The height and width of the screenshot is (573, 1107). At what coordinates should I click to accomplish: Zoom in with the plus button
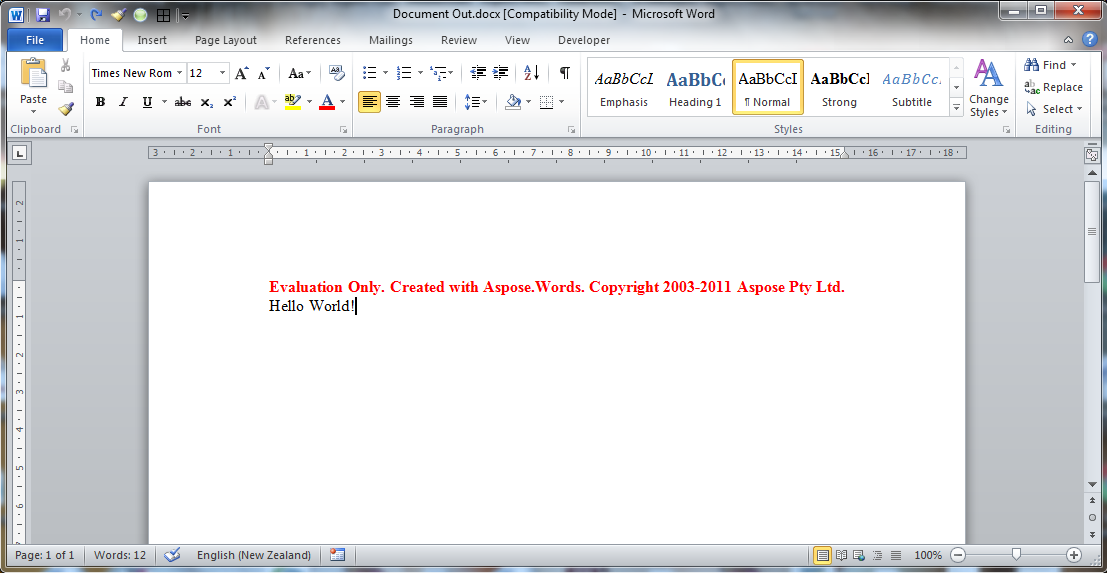1074,555
